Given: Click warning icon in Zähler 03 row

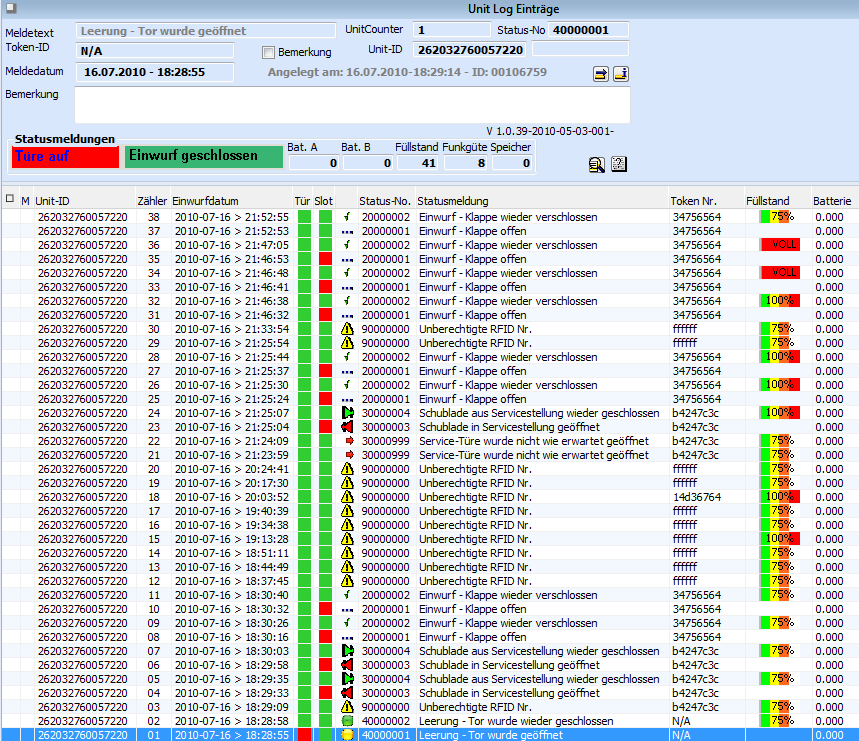Looking at the screenshot, I should pyautogui.click(x=347, y=707).
